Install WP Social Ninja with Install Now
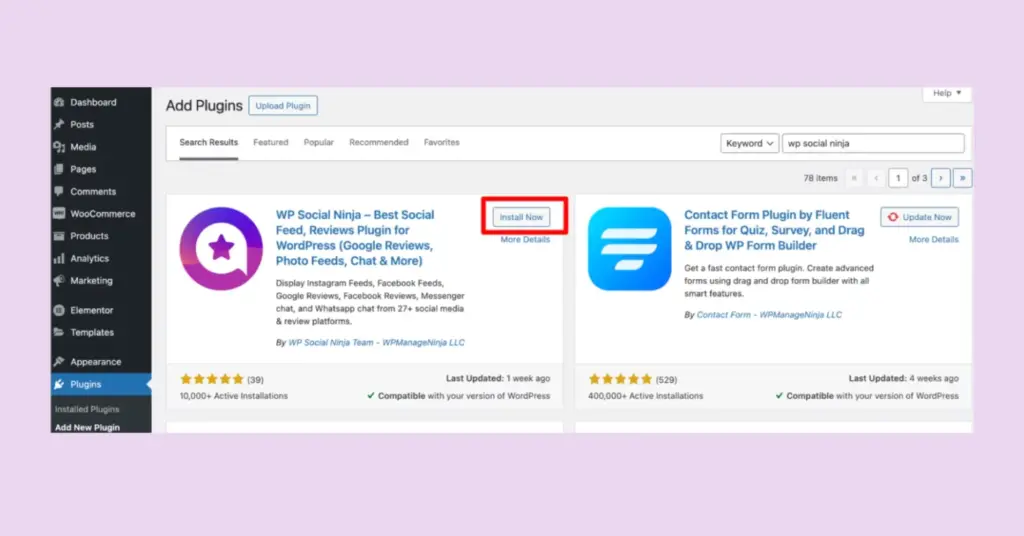Screen dimensions: 1024x536 521,217
